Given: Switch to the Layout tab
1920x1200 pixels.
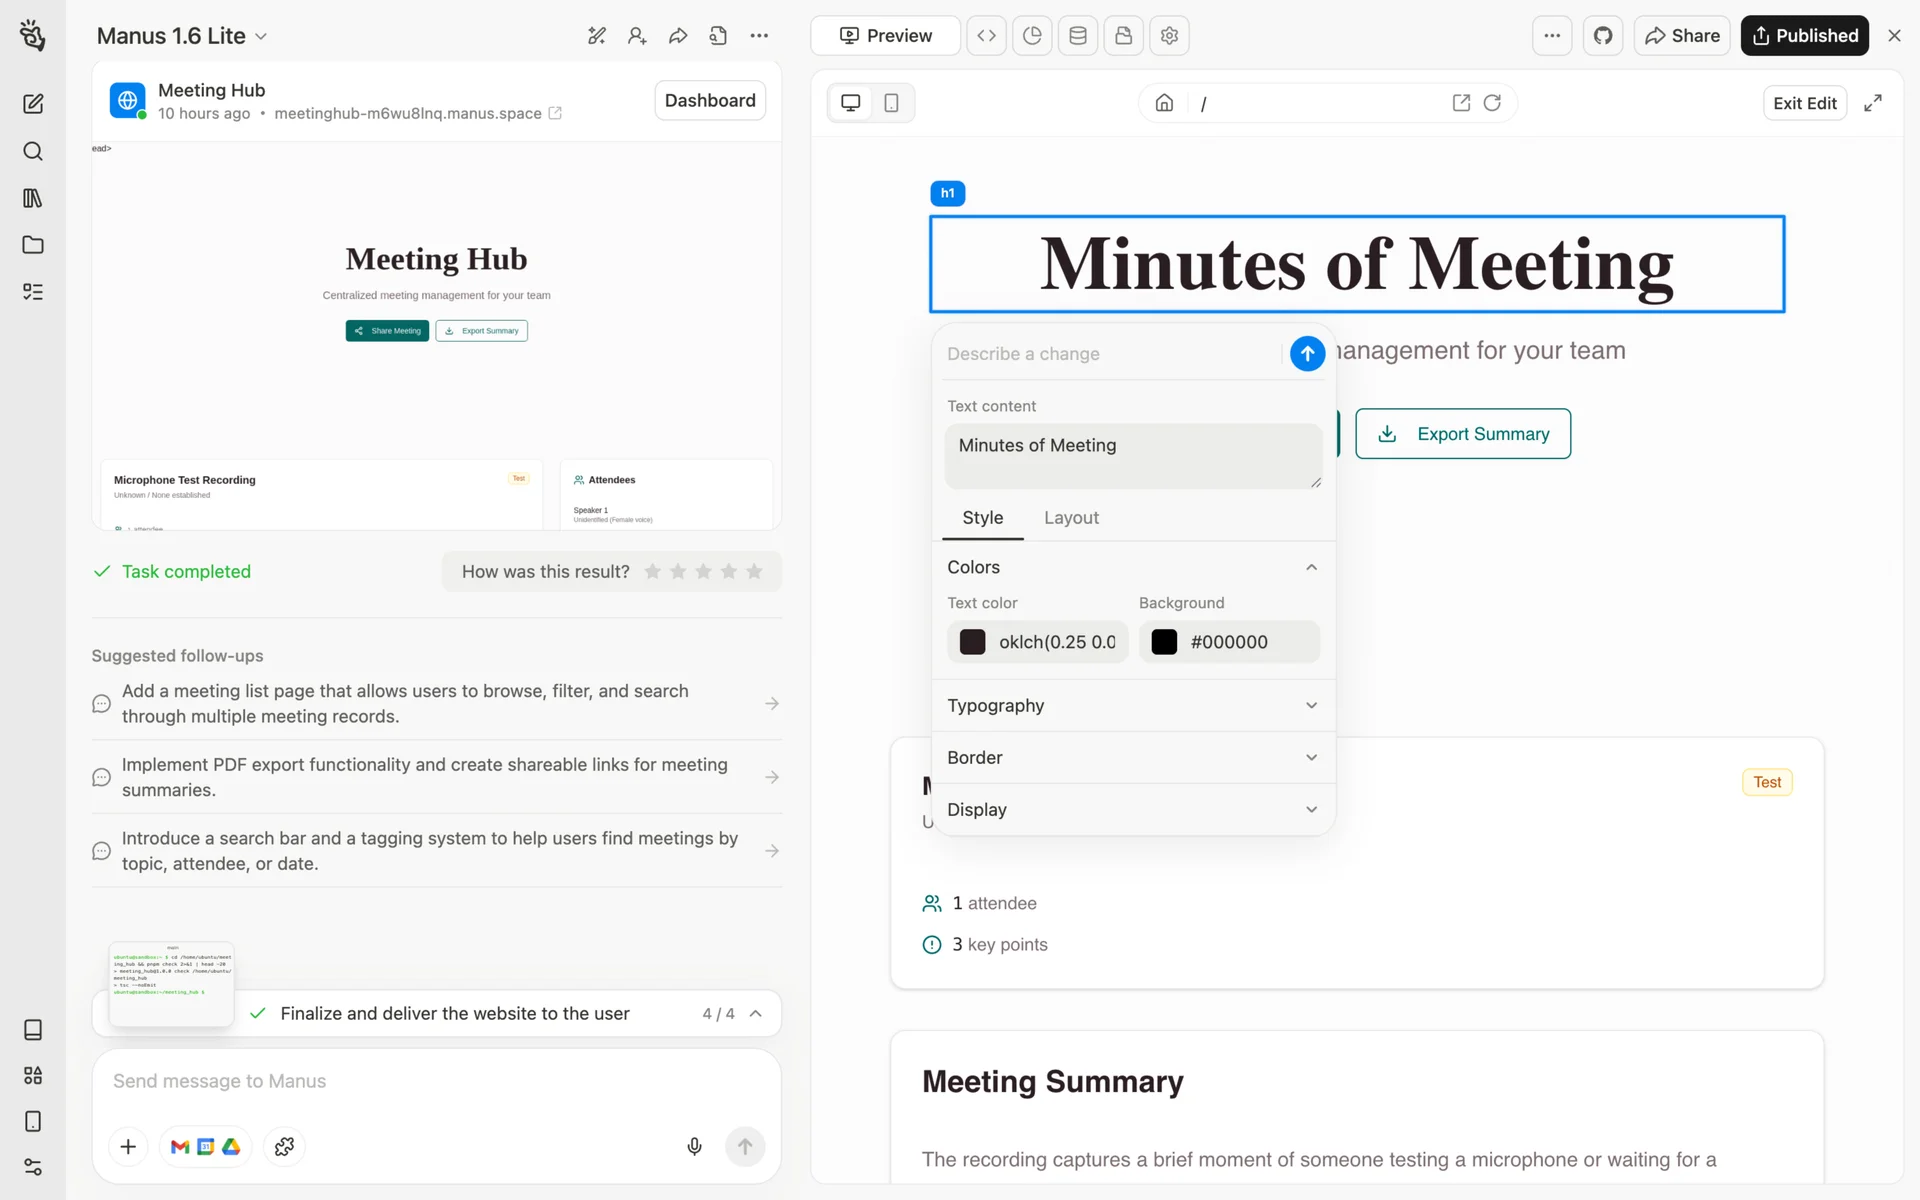Looking at the screenshot, I should [x=1071, y=518].
